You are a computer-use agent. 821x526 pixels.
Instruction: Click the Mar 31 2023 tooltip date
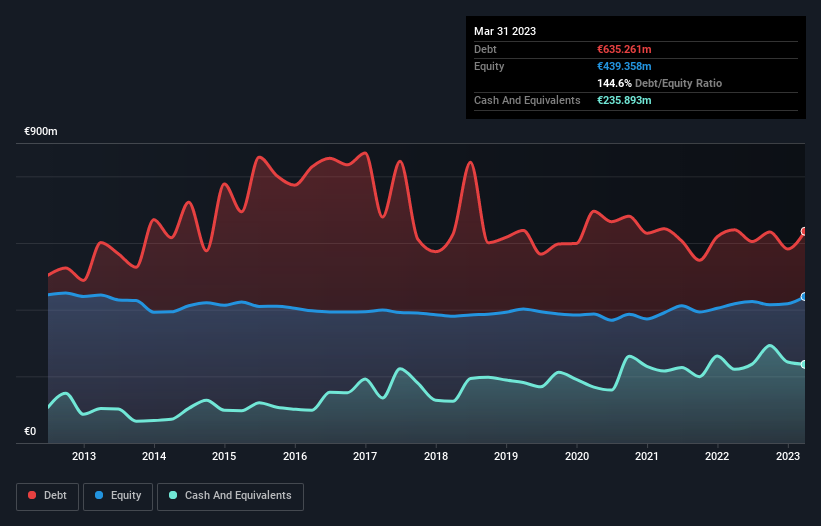505,31
